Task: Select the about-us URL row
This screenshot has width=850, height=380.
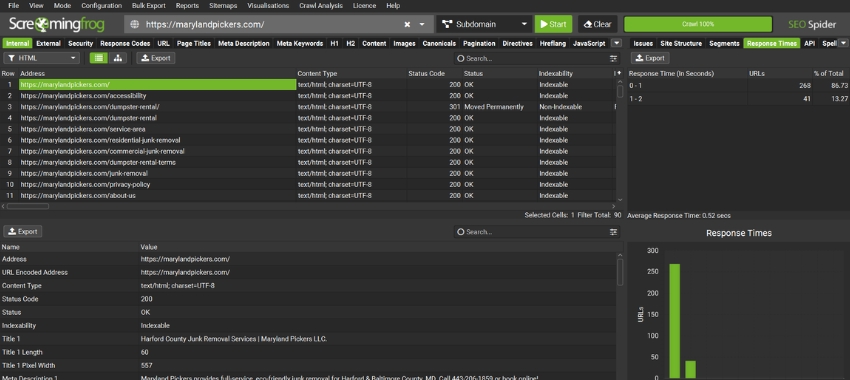Action: [x=308, y=196]
